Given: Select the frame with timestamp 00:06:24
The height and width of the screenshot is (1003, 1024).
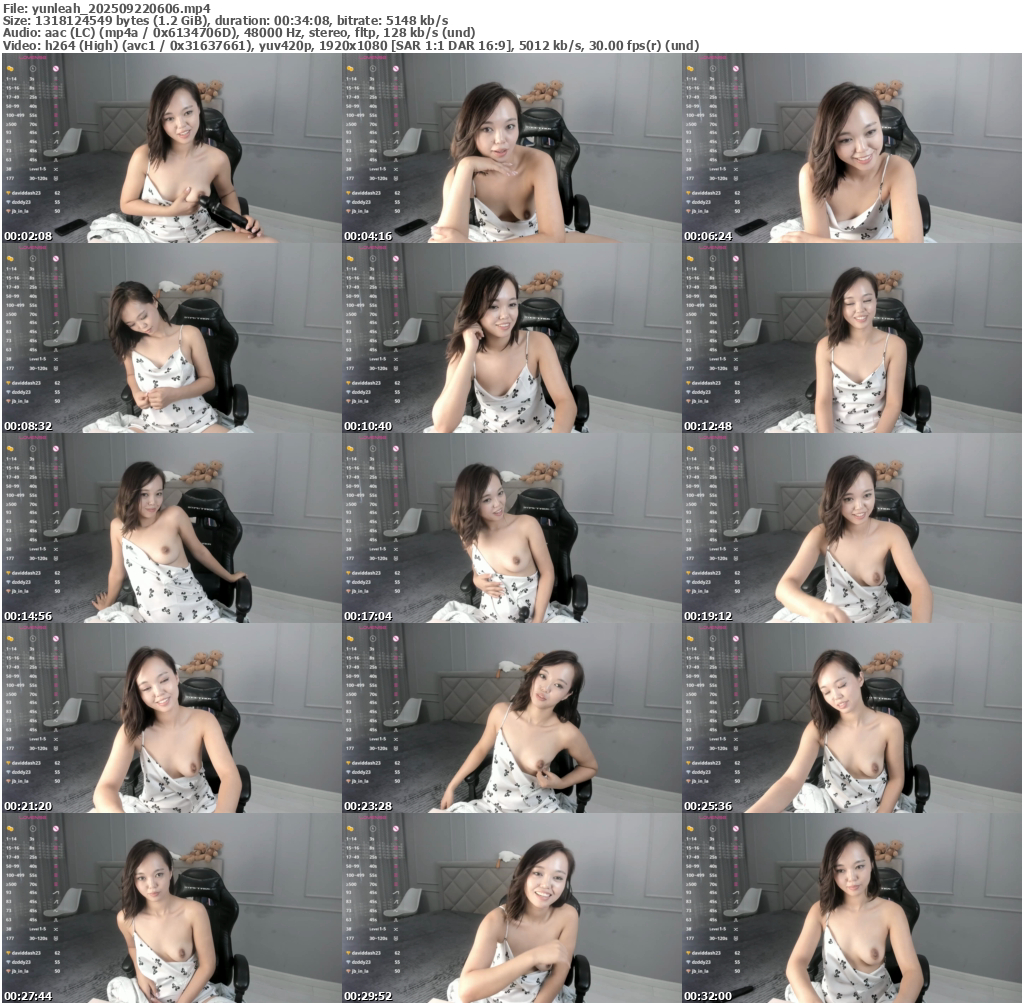Looking at the screenshot, I should 852,148.
